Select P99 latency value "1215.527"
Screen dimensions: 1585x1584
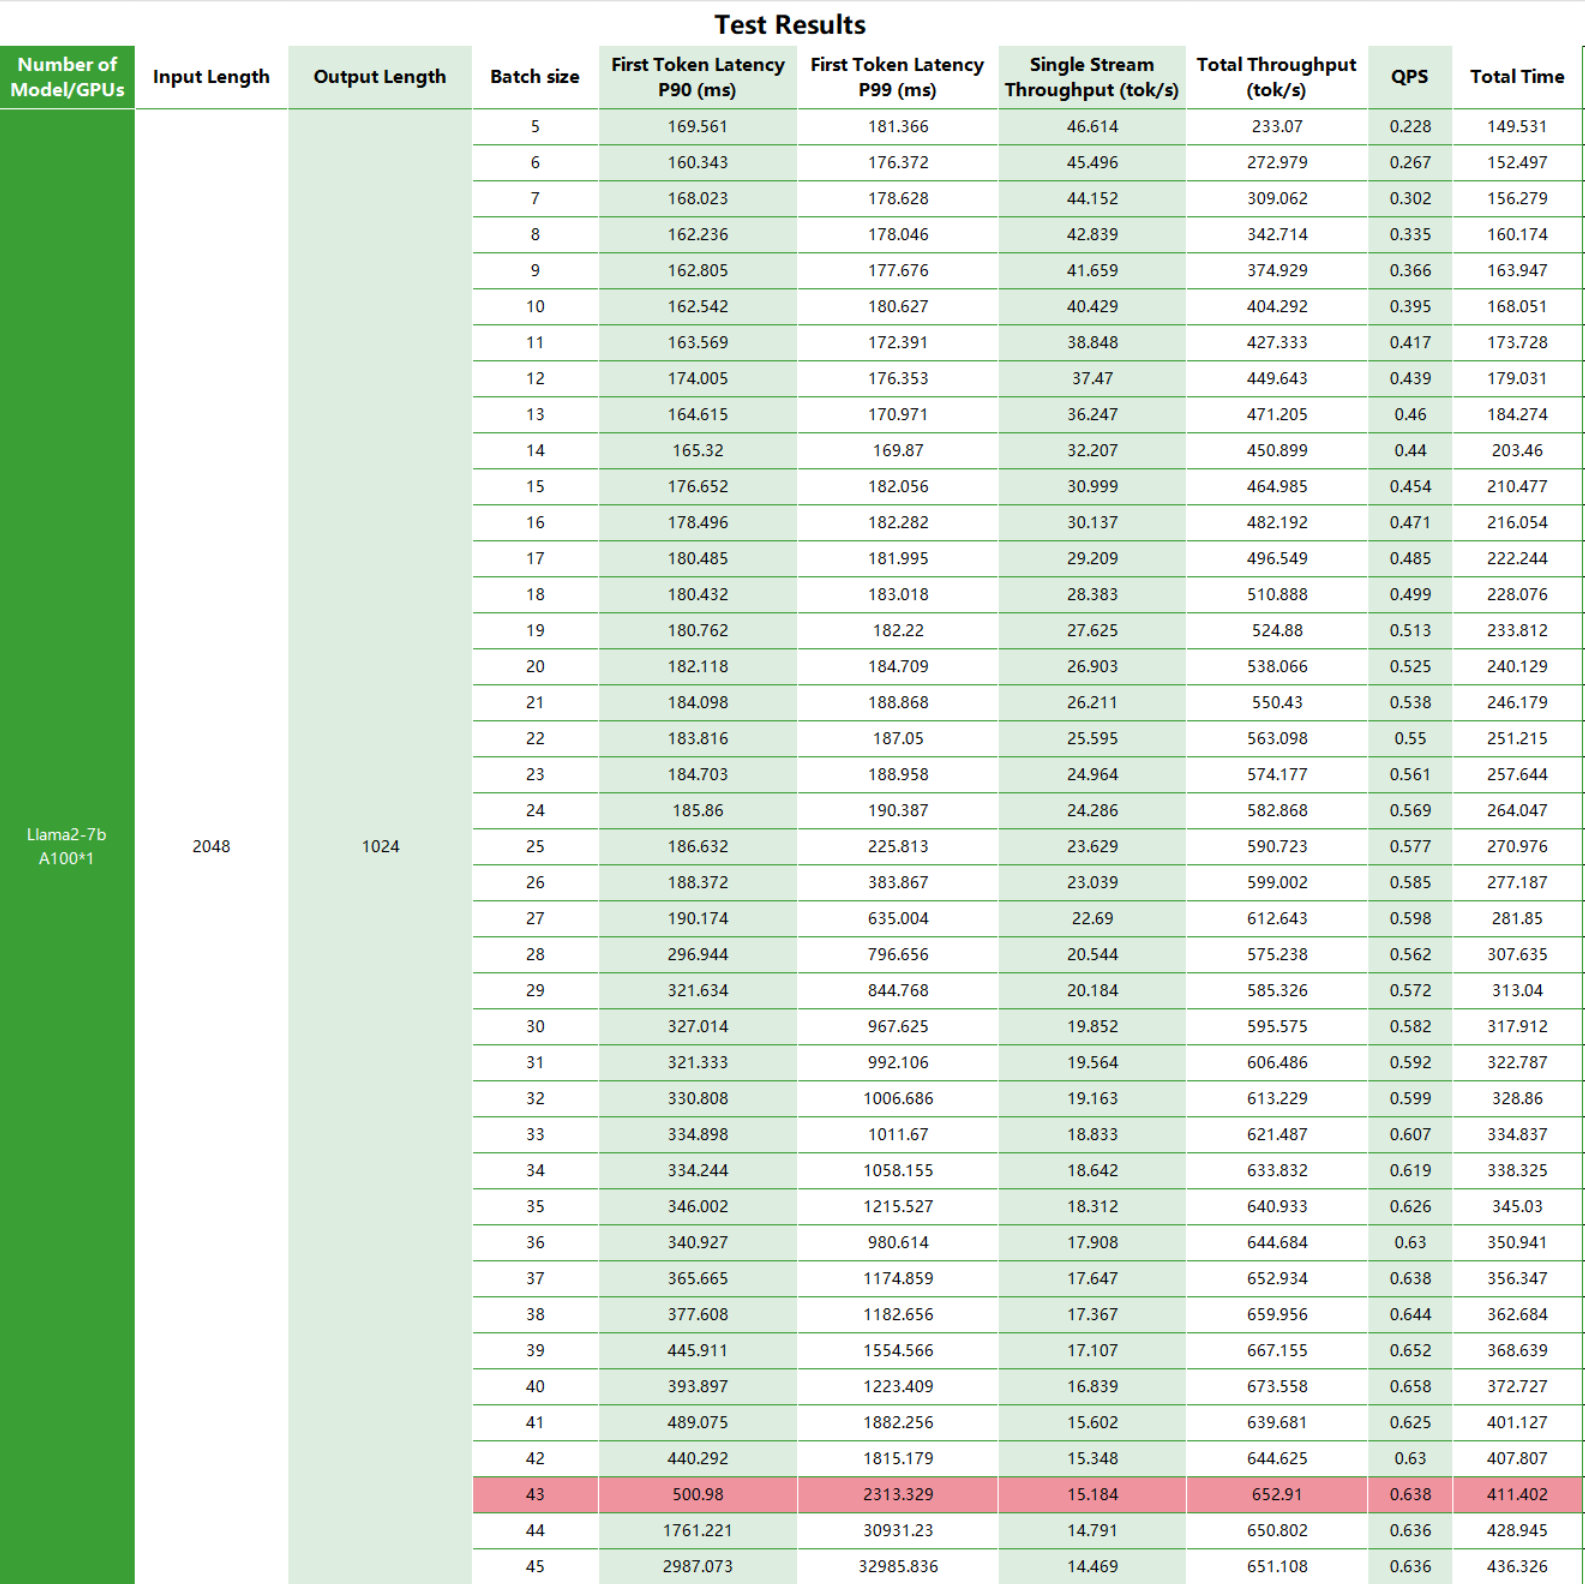pyautogui.click(x=898, y=1207)
